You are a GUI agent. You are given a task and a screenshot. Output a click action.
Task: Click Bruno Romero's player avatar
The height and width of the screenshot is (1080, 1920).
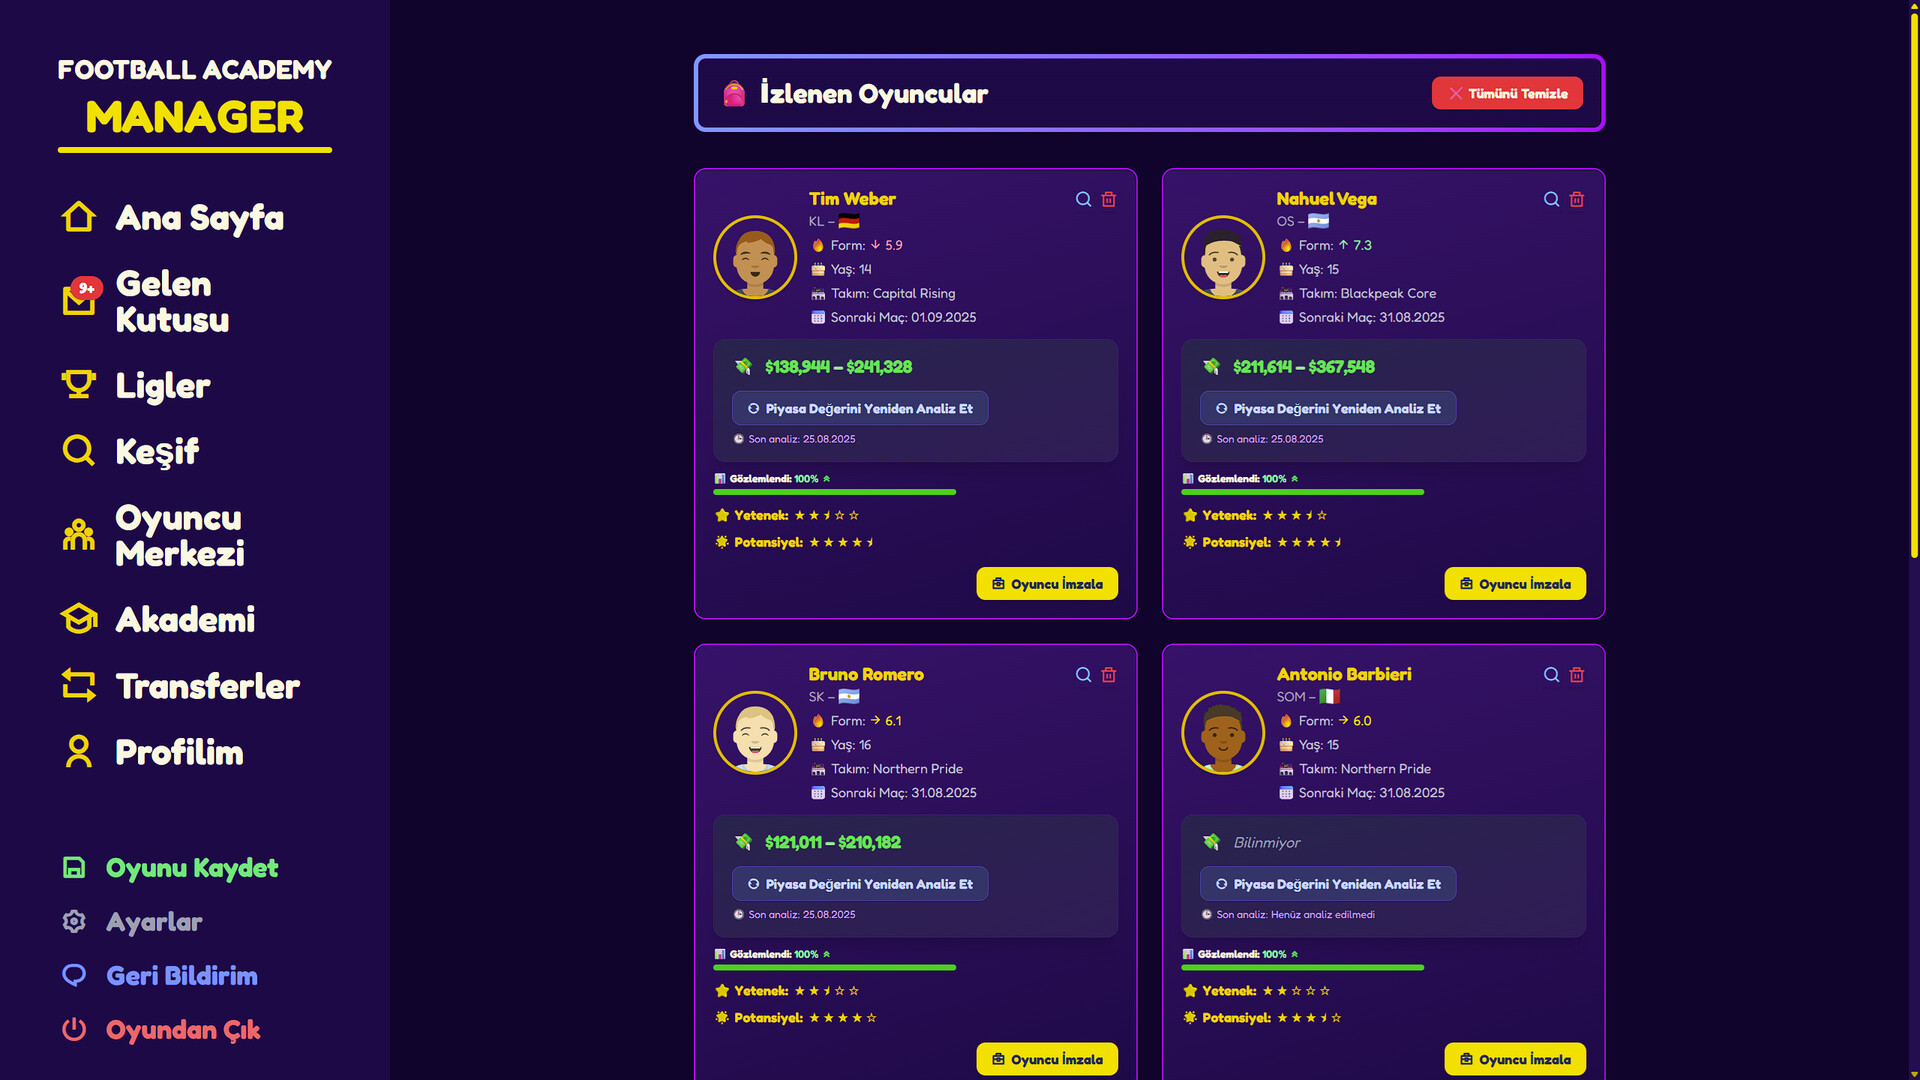[x=755, y=733]
